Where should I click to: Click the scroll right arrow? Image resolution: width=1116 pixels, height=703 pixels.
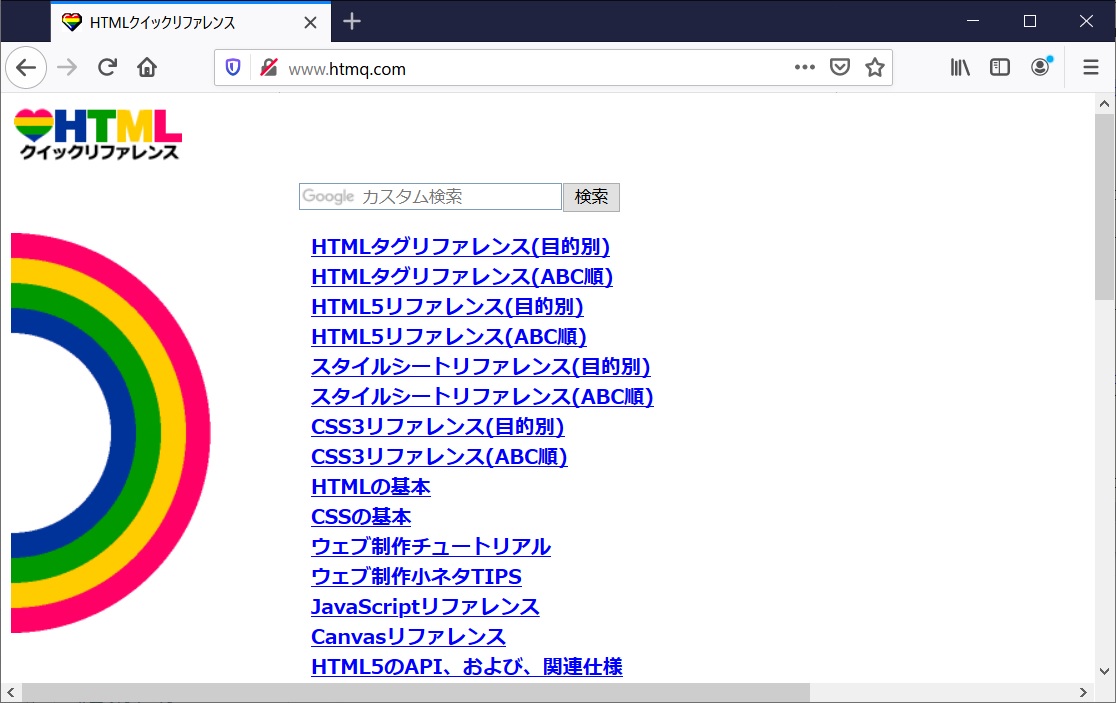pyautogui.click(x=1083, y=692)
